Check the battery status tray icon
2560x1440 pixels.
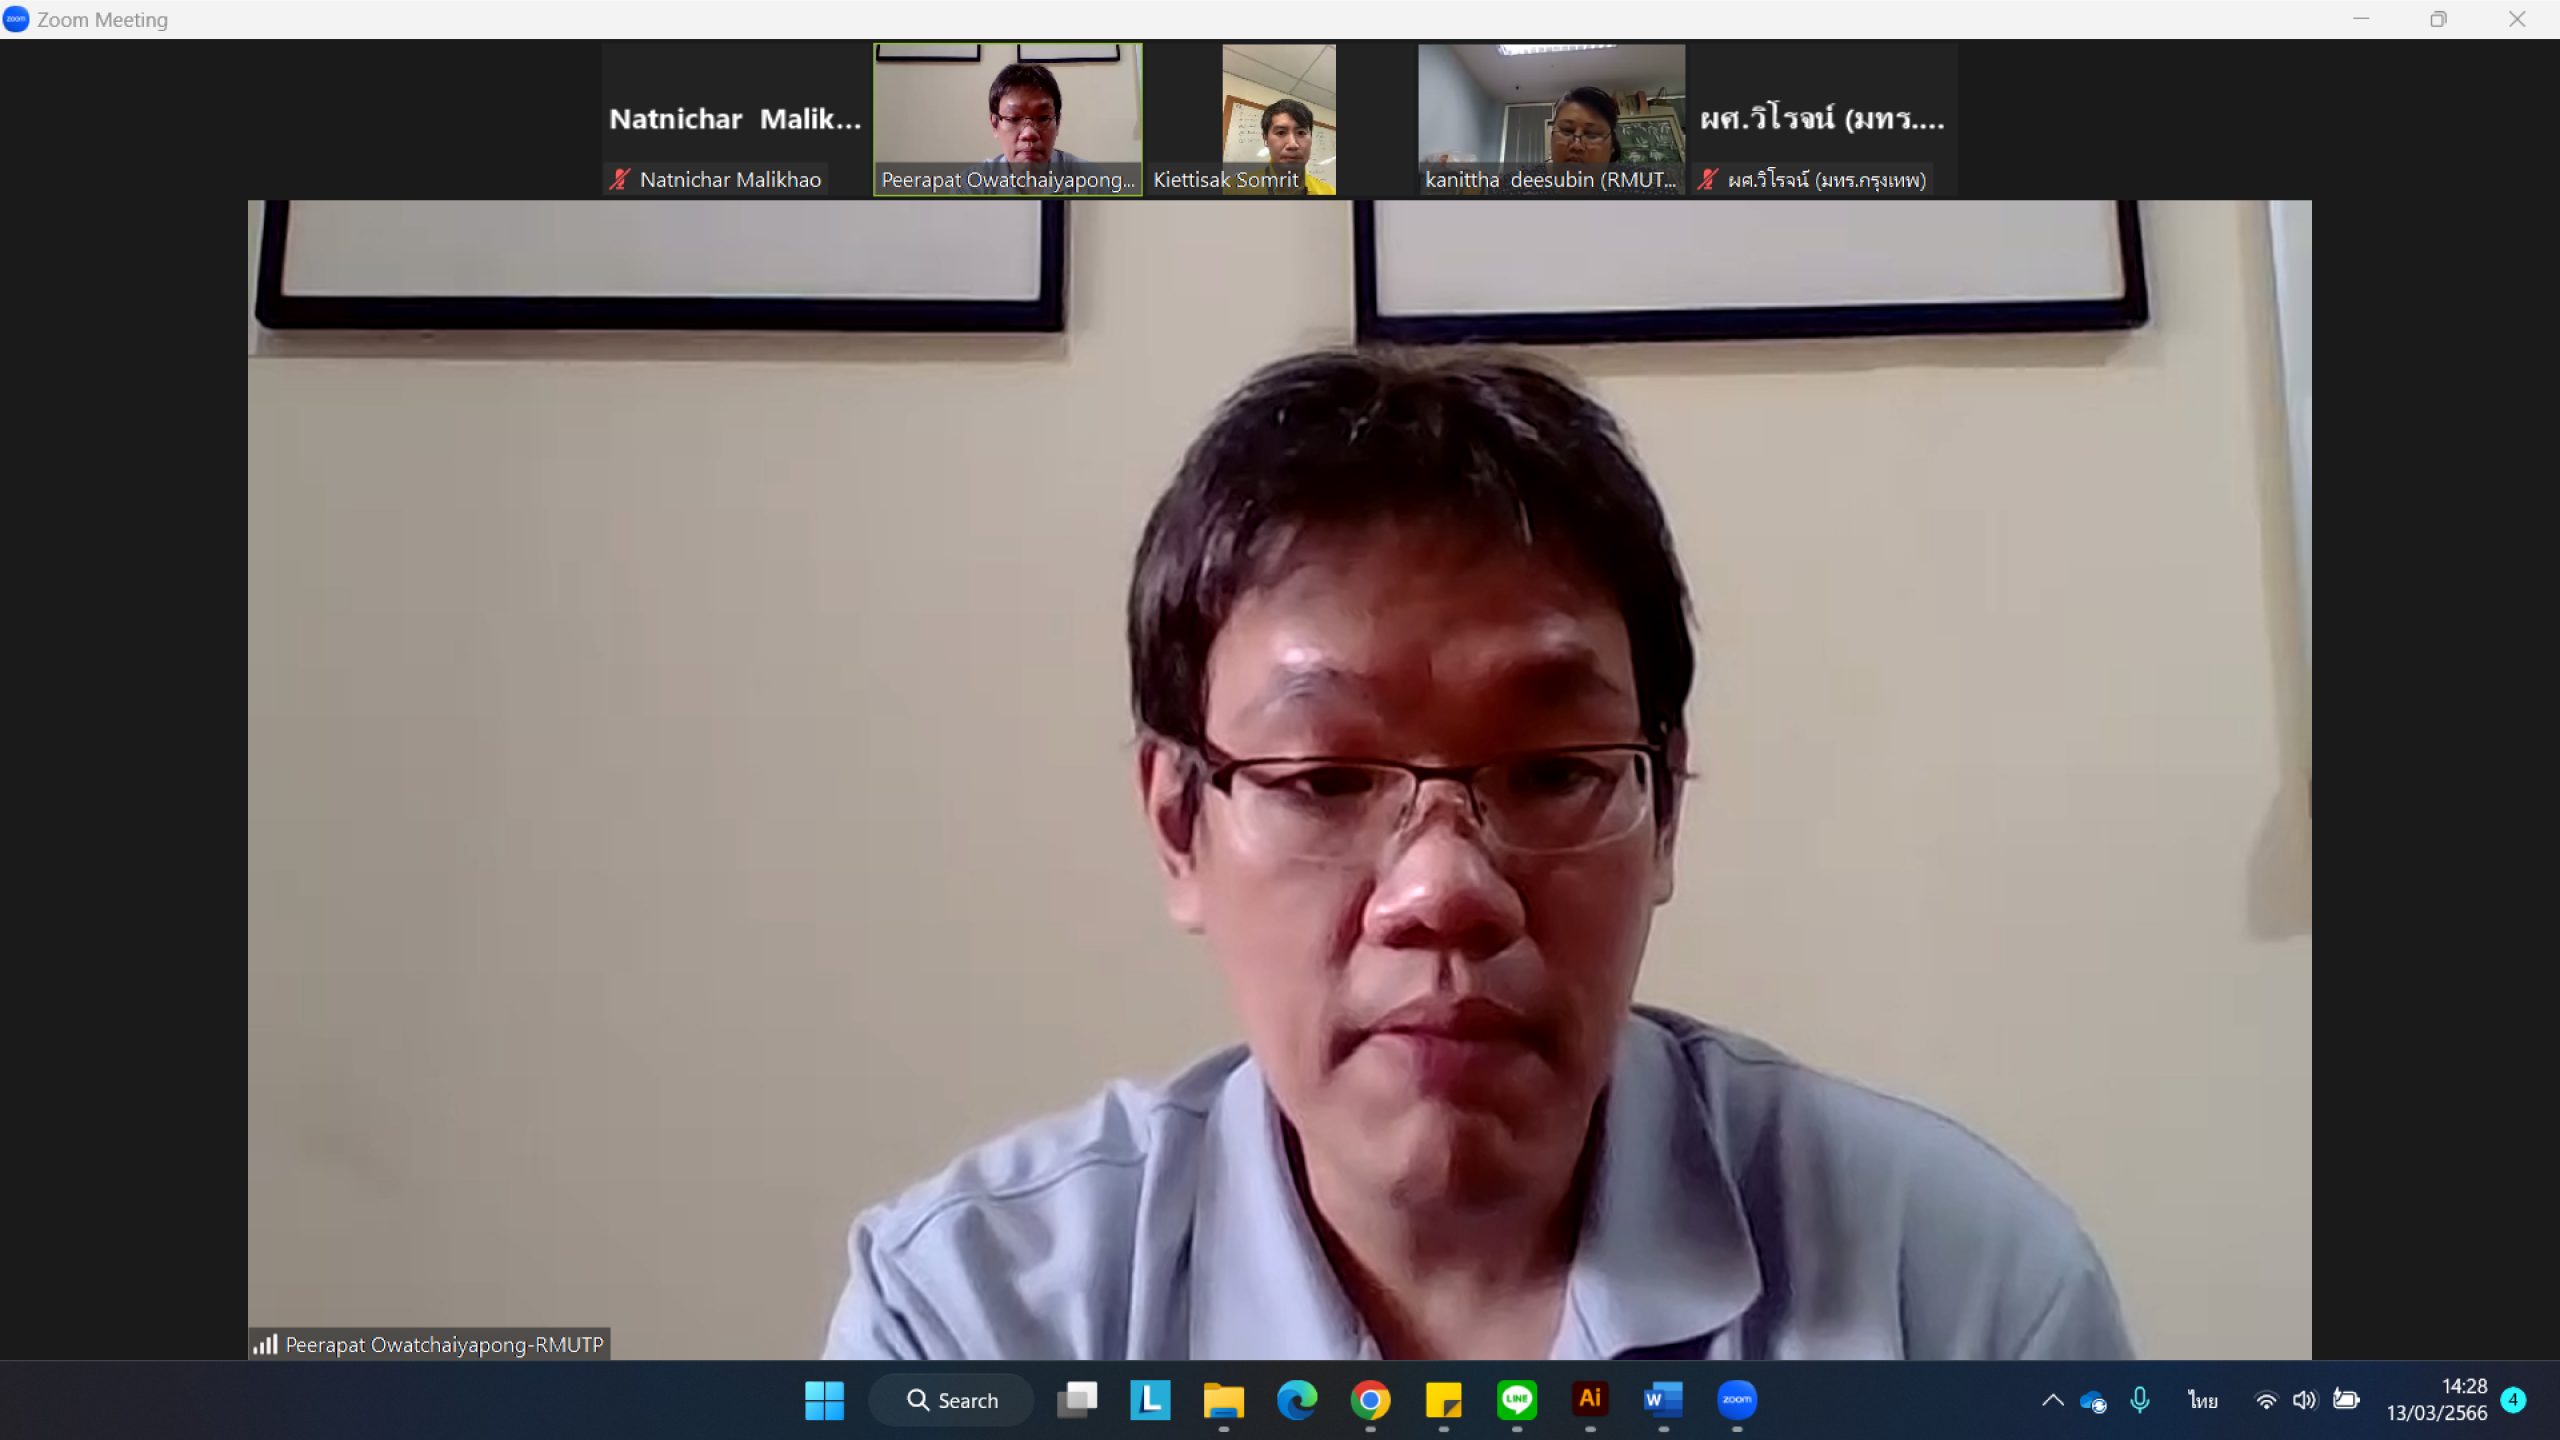coord(2346,1400)
